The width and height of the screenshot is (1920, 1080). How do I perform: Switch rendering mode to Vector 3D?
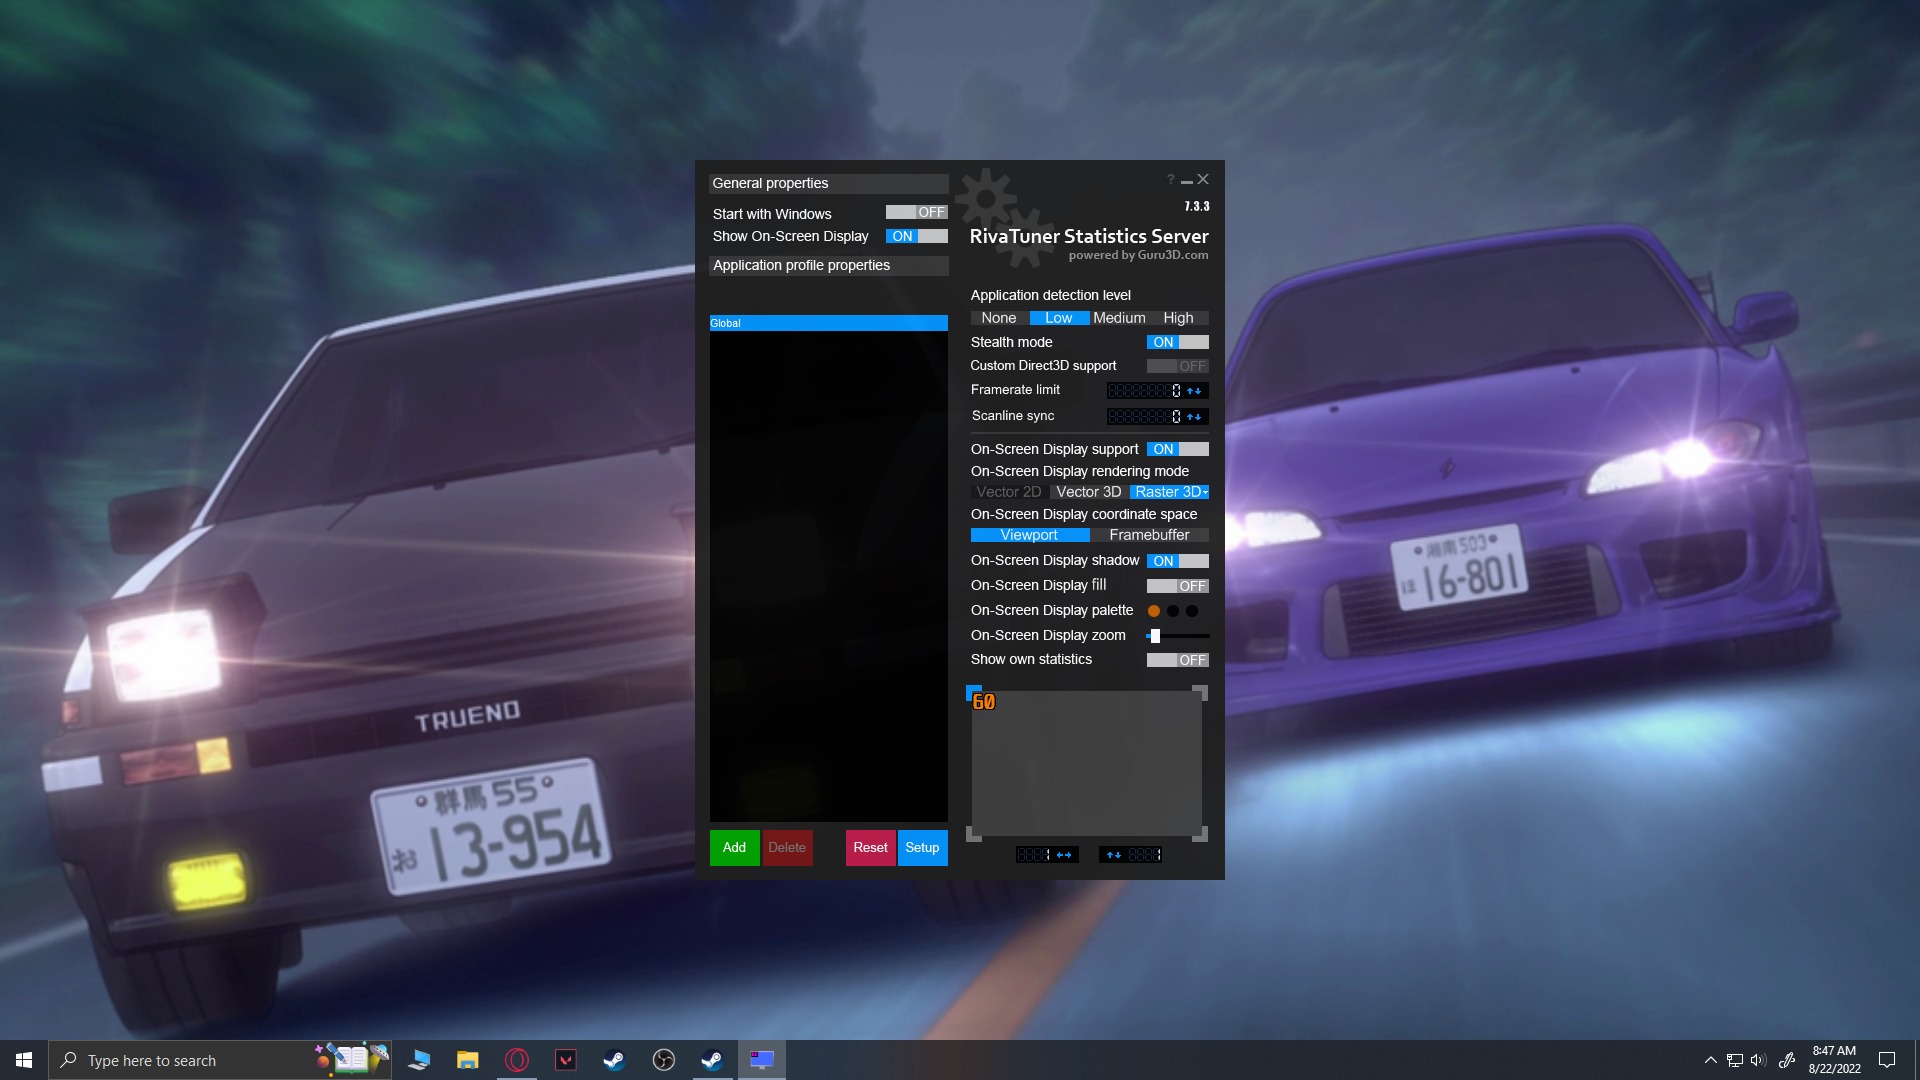tap(1089, 492)
